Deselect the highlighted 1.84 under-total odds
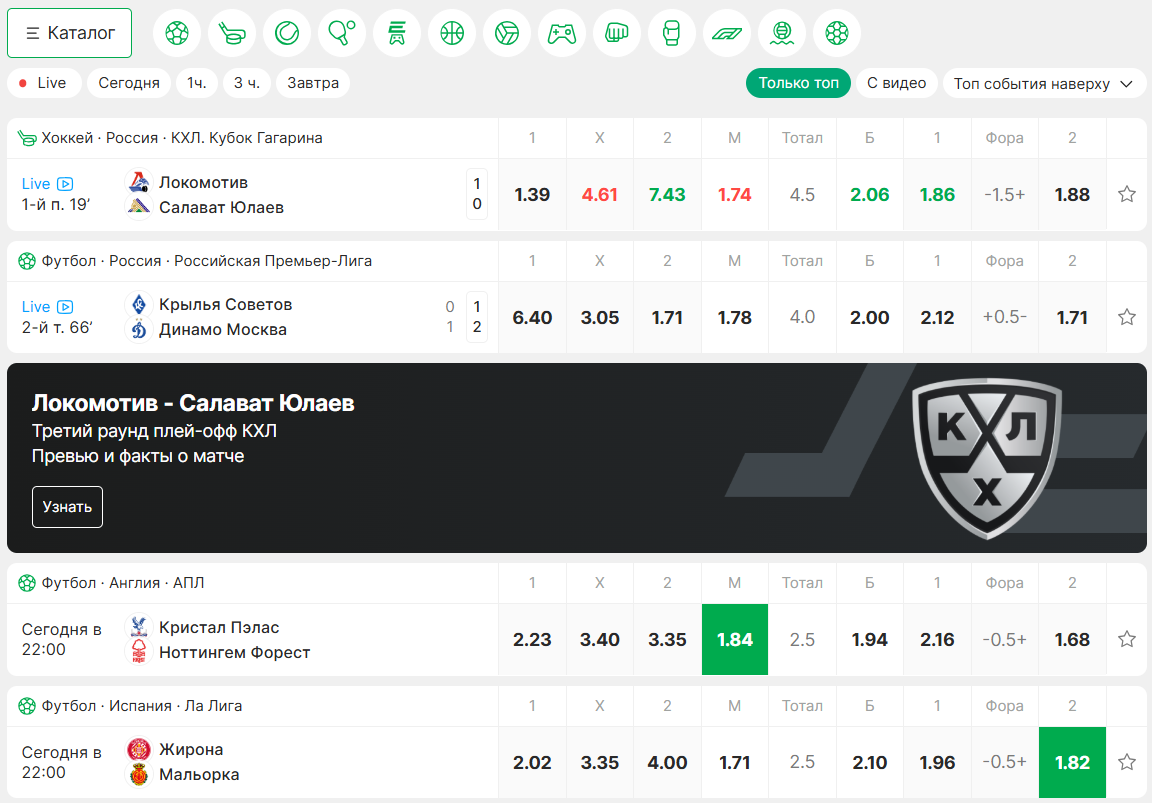 click(735, 639)
